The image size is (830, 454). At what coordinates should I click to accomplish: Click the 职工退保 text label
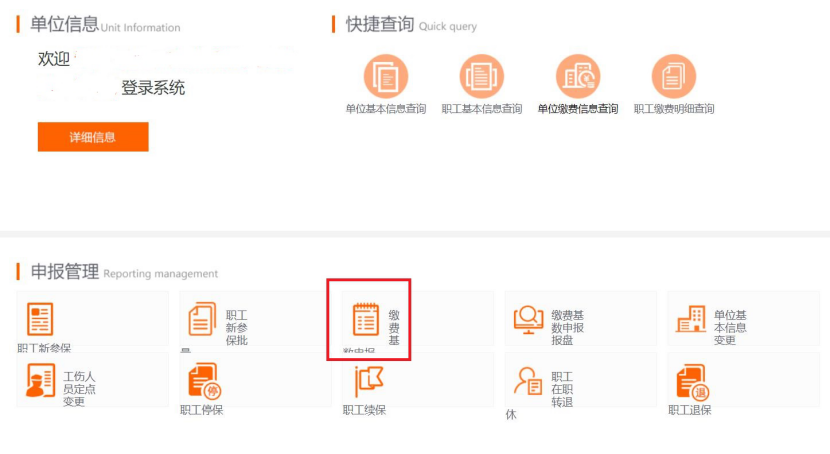tap(690, 410)
